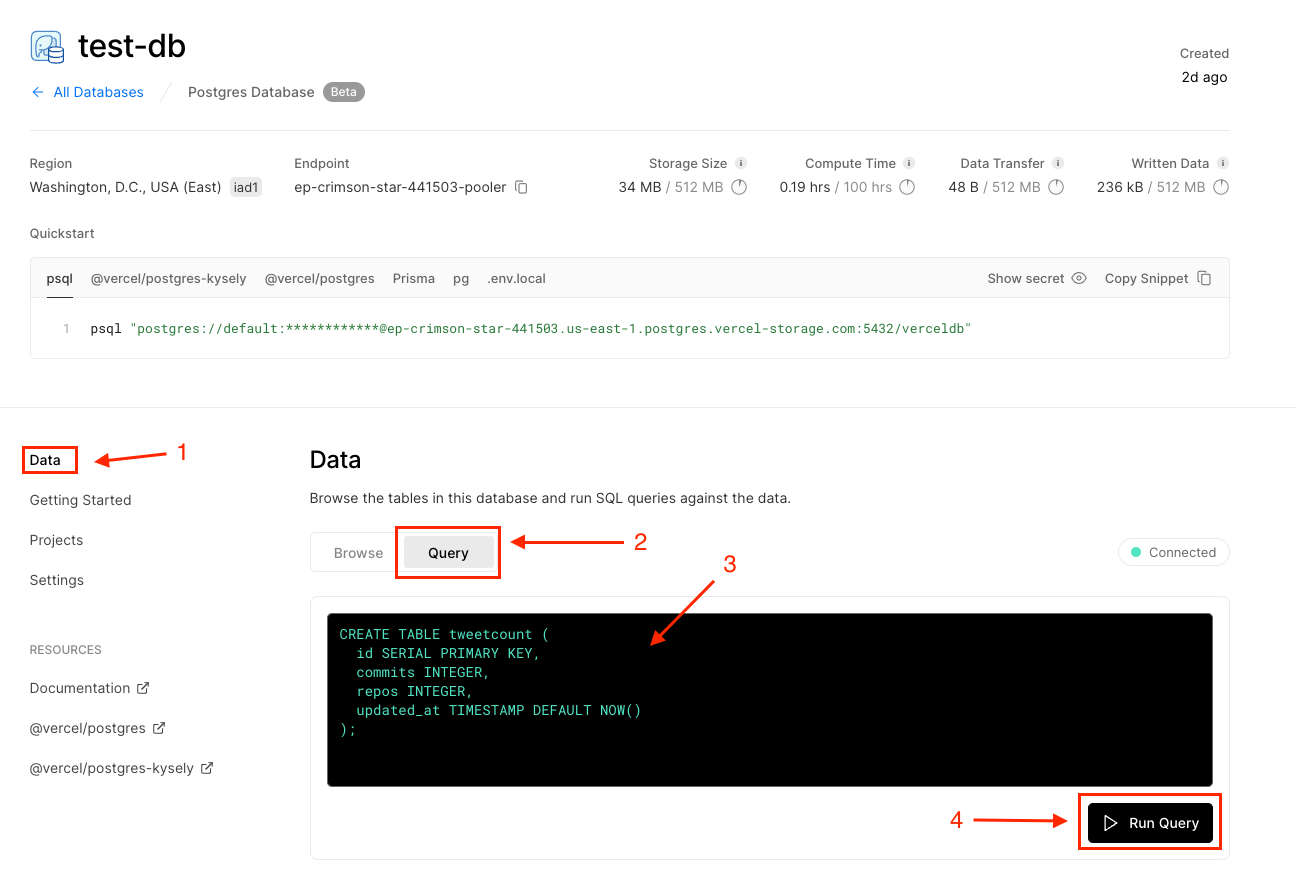Click the Storage Size usage pie indicator

coord(739,187)
